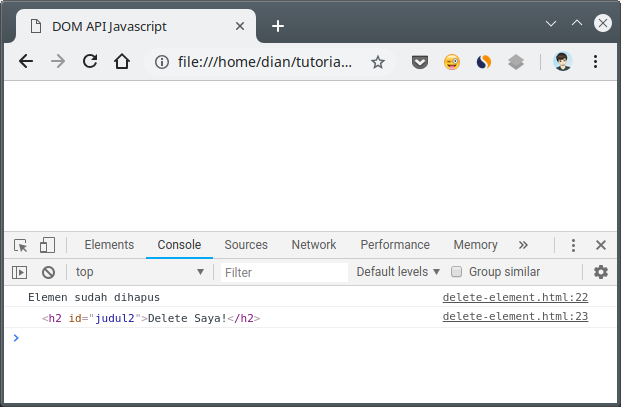Open source link delete-element.html:22
This screenshot has width=621, height=407.
pyautogui.click(x=515, y=297)
